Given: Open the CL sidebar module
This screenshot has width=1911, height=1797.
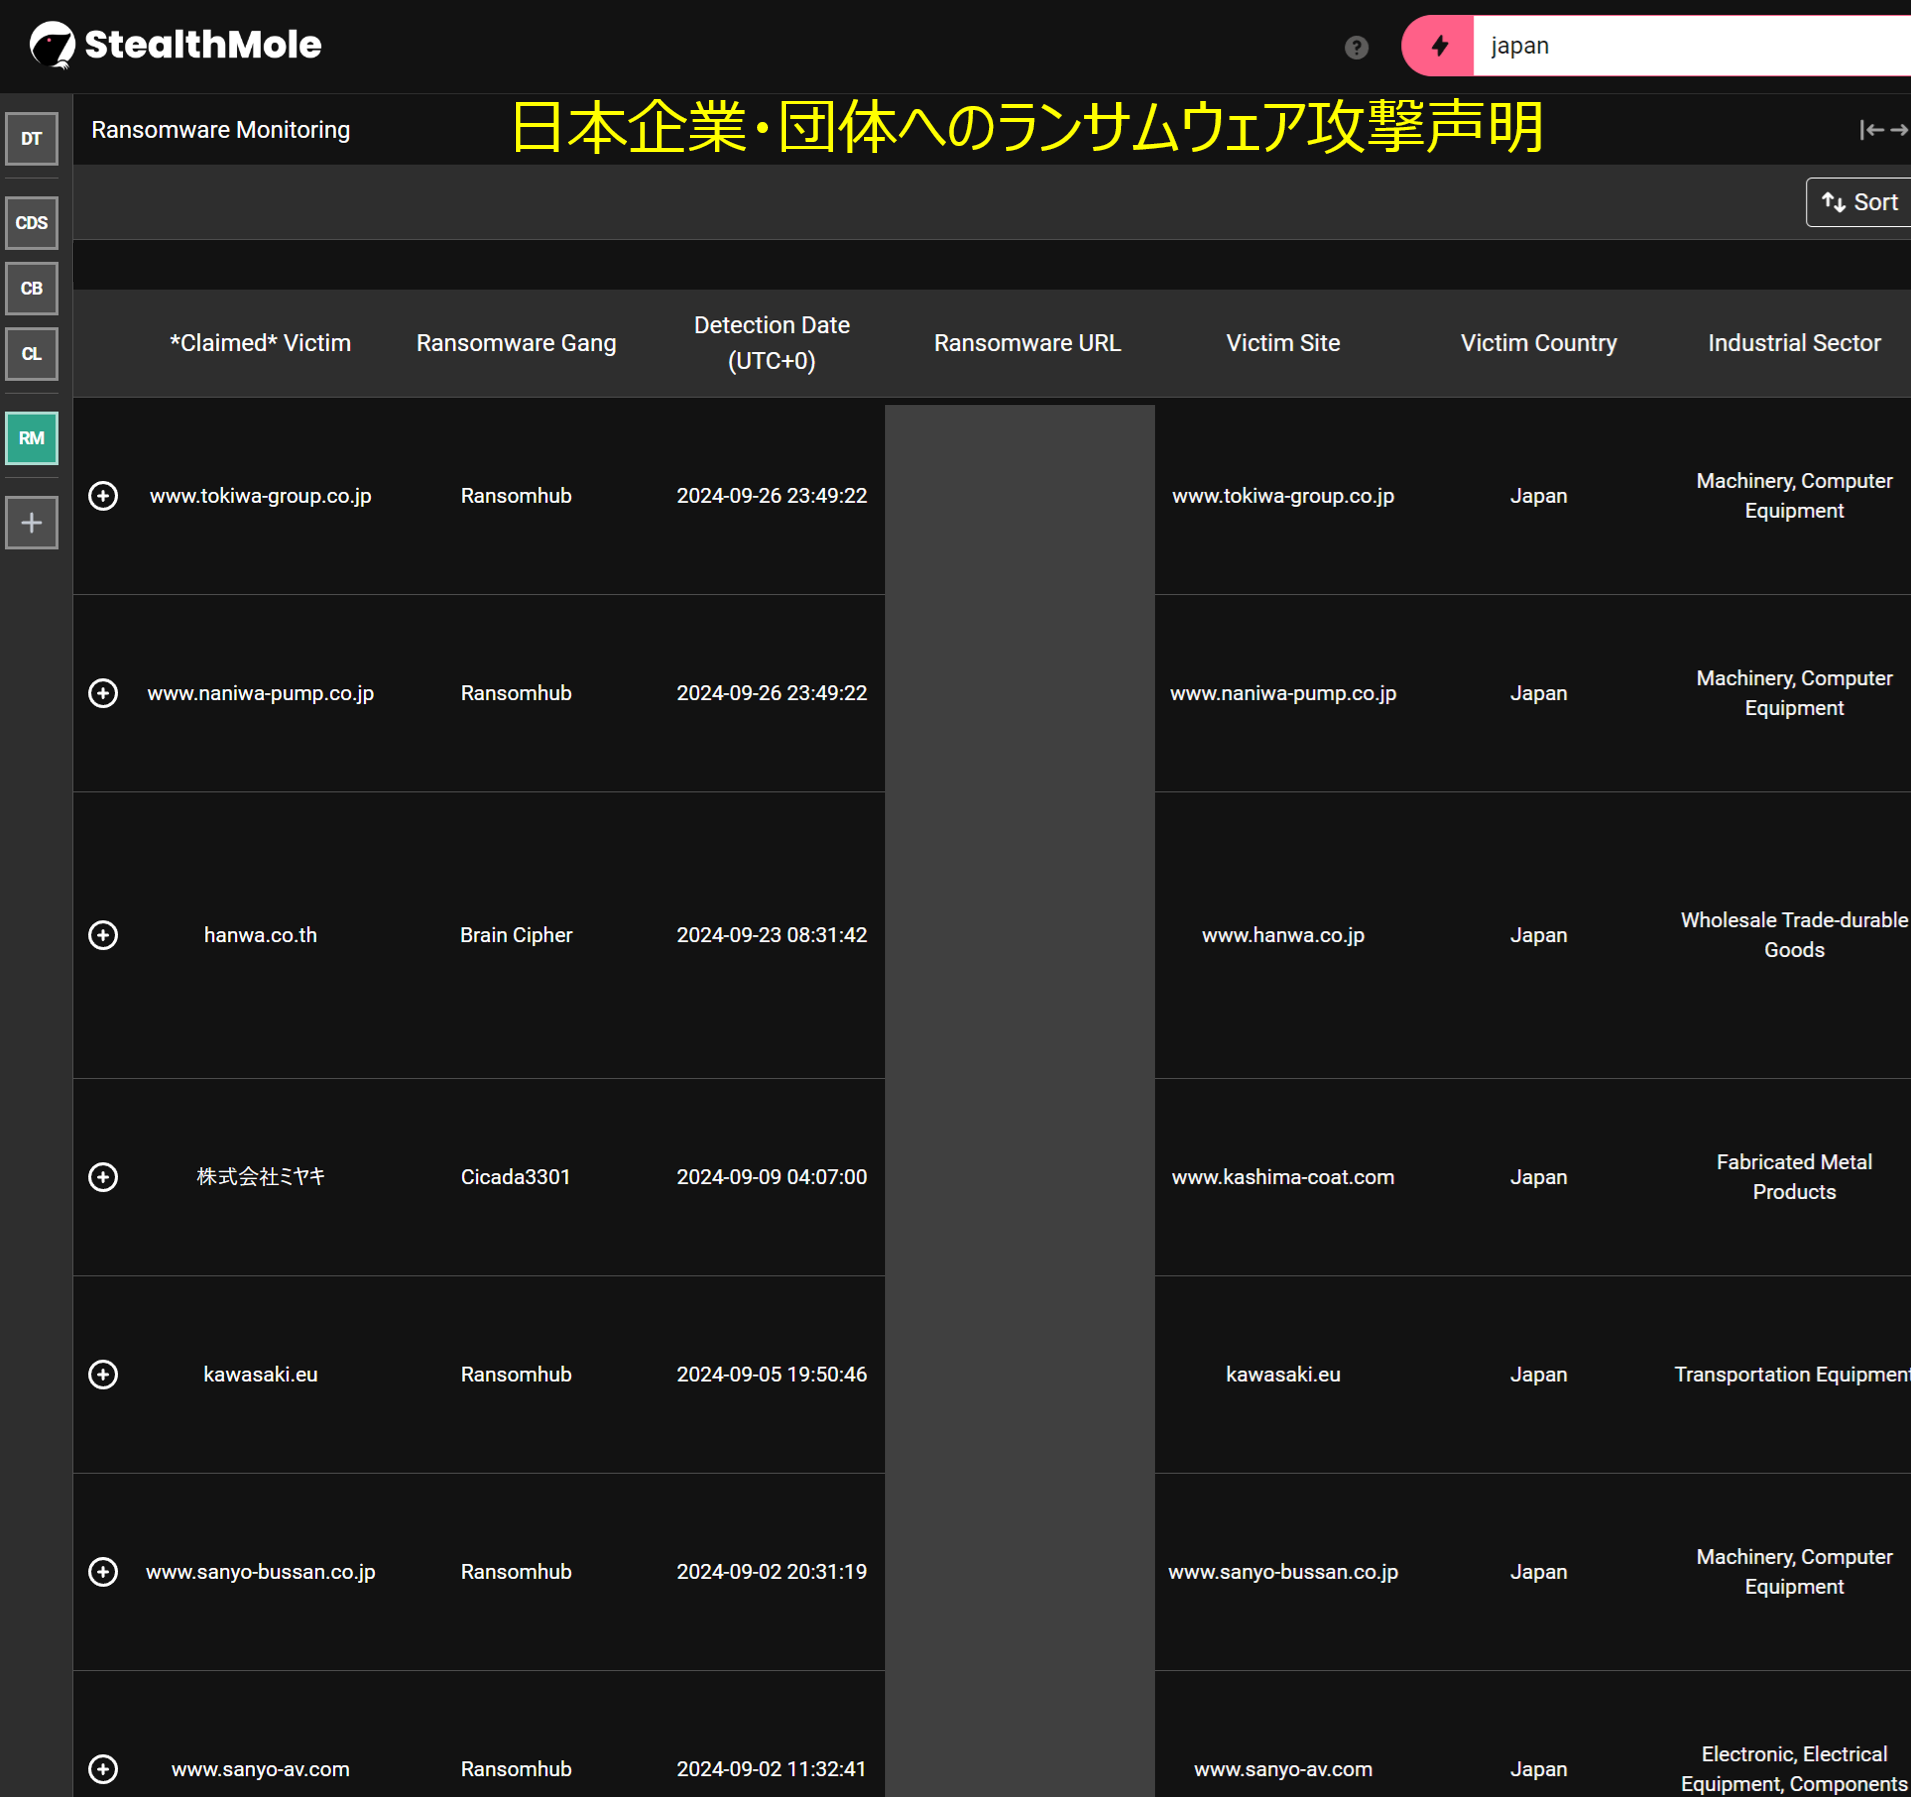Looking at the screenshot, I should point(32,354).
